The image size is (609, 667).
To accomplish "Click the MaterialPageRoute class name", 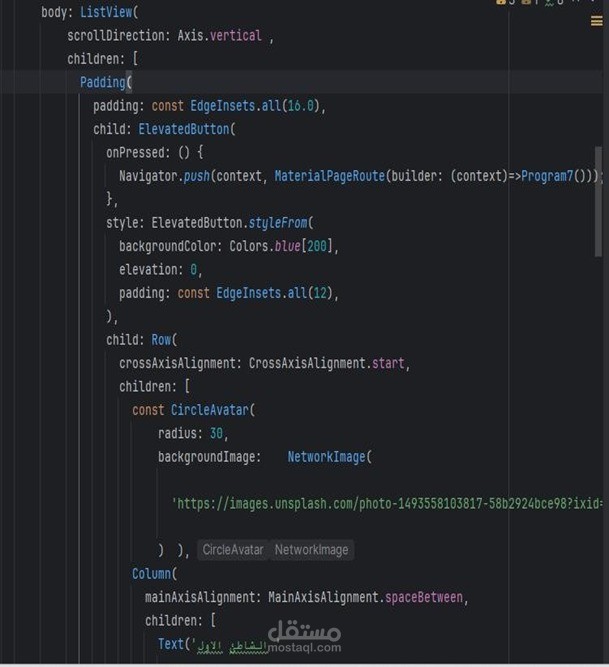I will click(330, 176).
